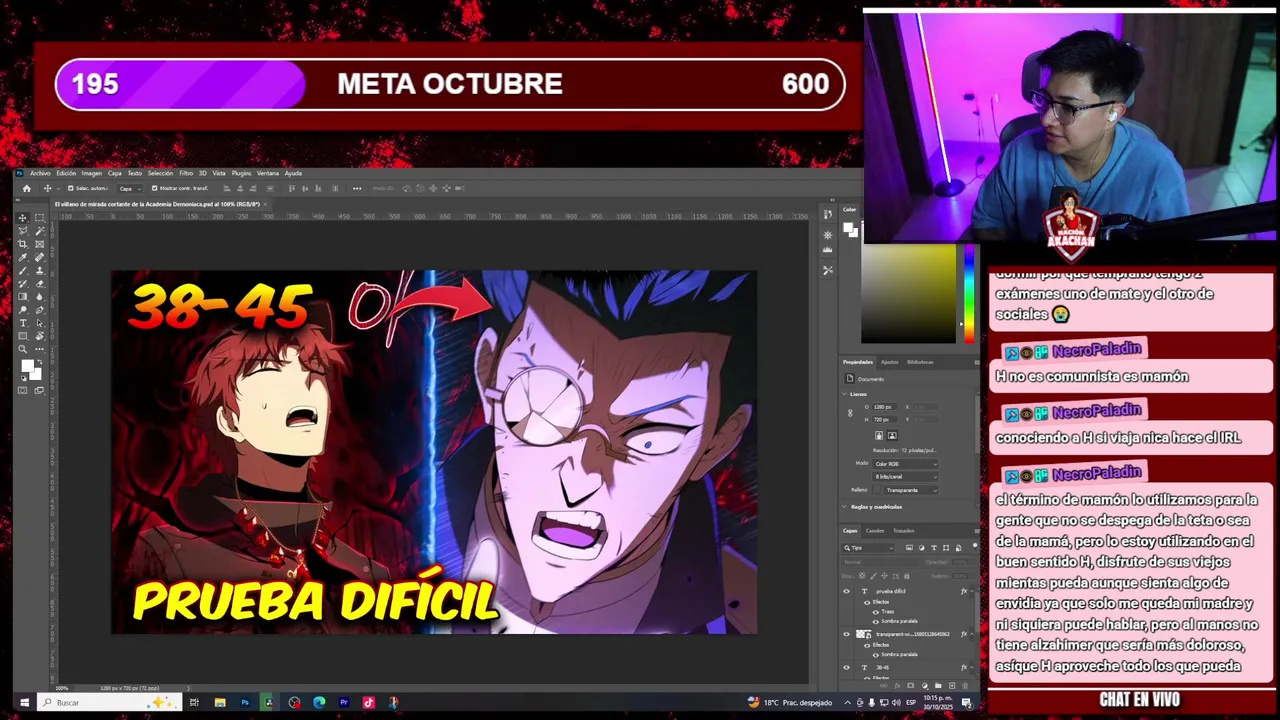Pick a color in the color field

[908, 294]
